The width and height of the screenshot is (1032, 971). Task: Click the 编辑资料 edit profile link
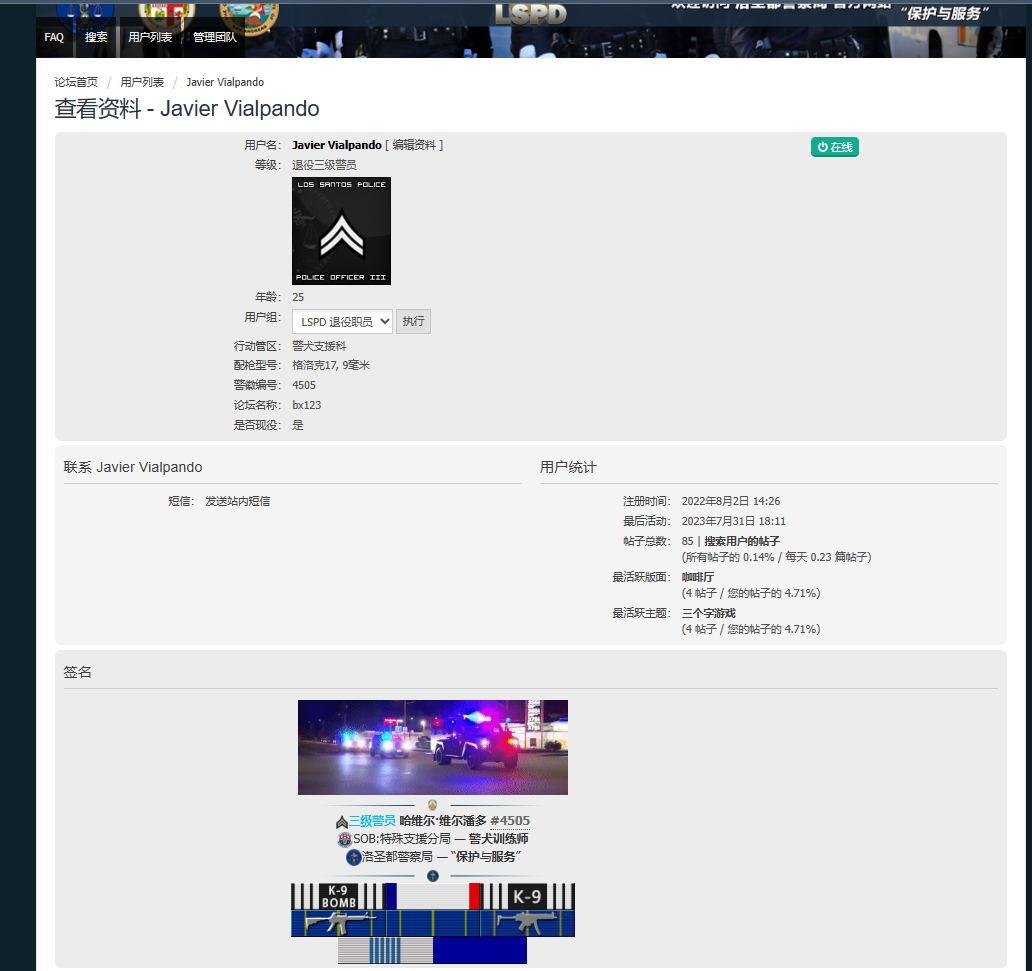(414, 145)
